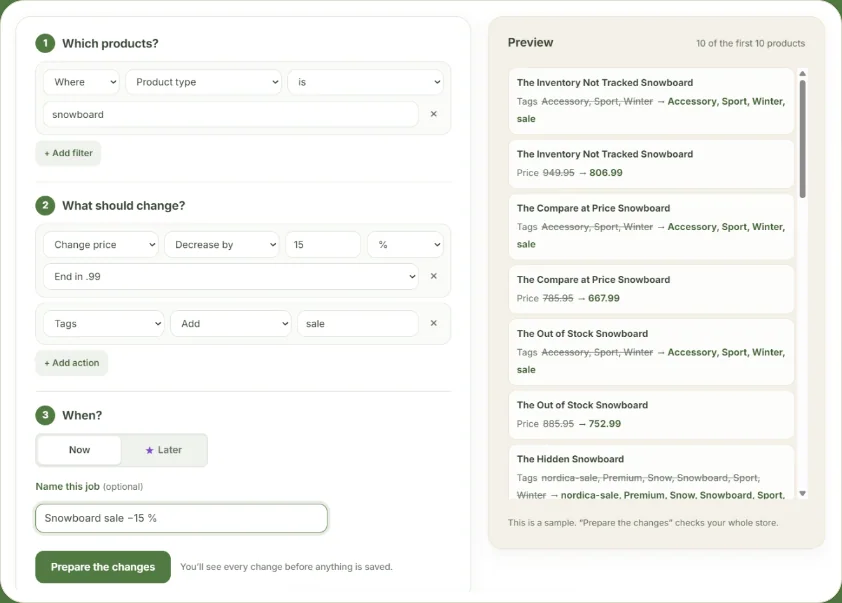Click '10 of the first 10 products' text
842x603 pixels.
751,43
